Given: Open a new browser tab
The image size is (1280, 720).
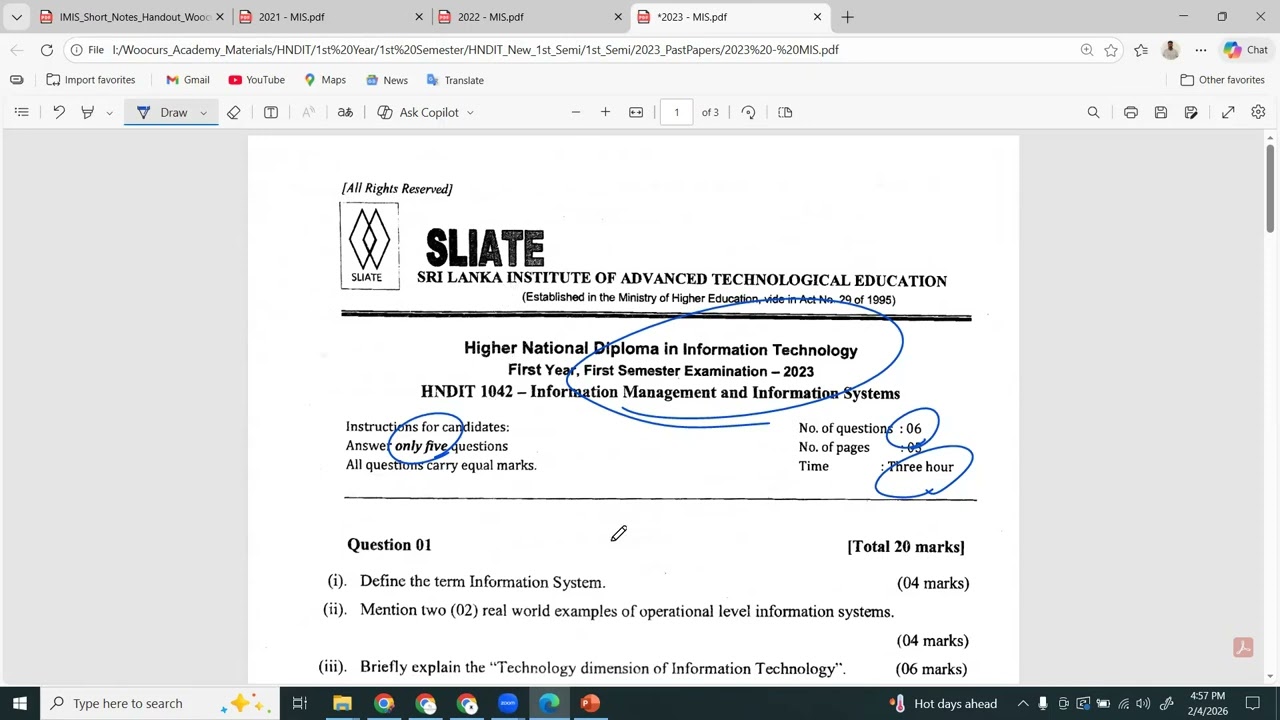Looking at the screenshot, I should [x=847, y=17].
